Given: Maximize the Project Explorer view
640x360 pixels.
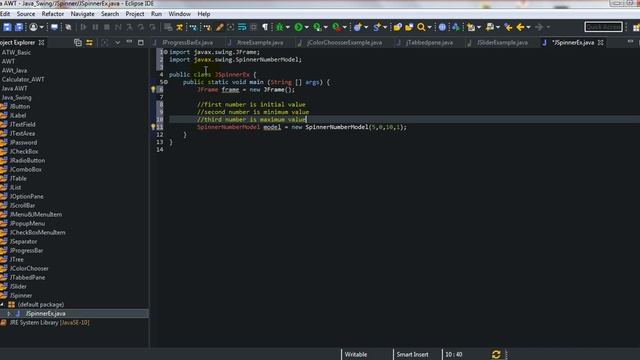Looking at the screenshot, I should coord(140,42).
